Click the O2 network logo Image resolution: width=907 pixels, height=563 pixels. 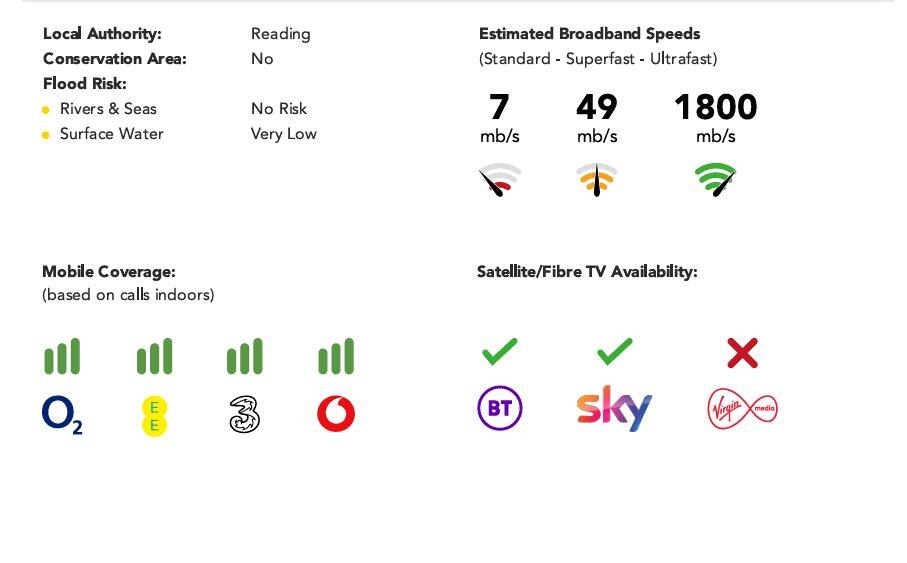[x=62, y=415]
